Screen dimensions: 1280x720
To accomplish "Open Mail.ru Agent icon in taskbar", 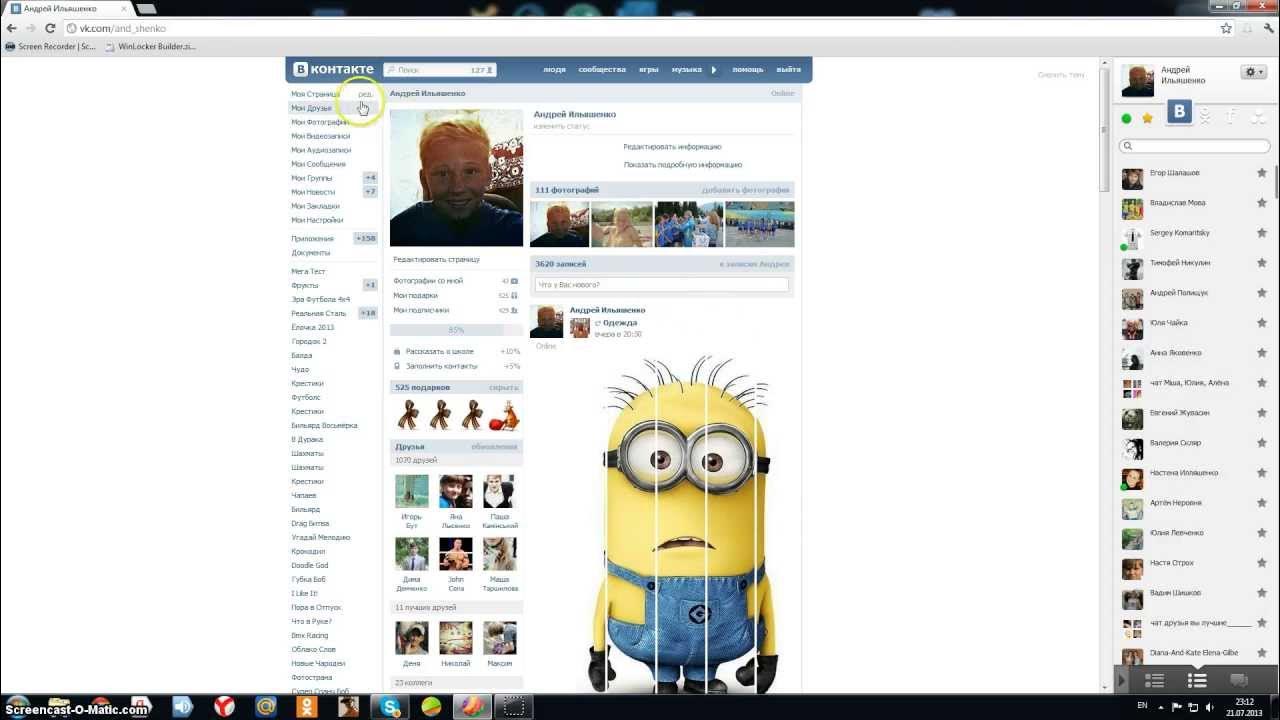I will point(266,707).
